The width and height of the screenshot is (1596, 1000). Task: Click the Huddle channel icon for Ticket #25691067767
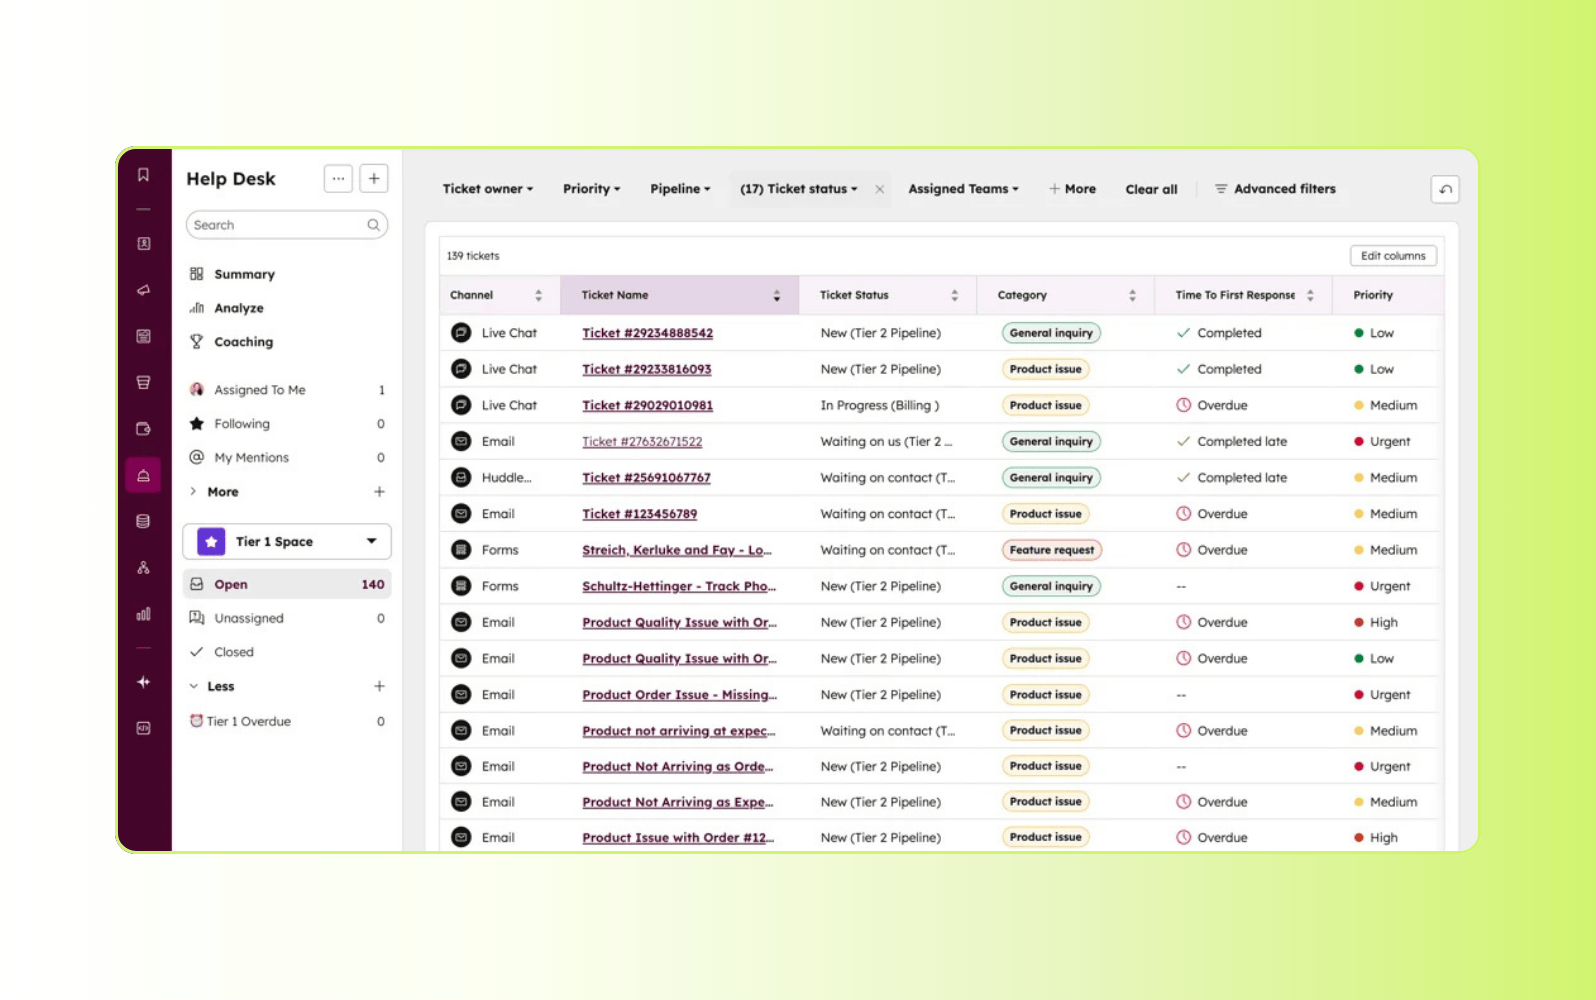461,478
